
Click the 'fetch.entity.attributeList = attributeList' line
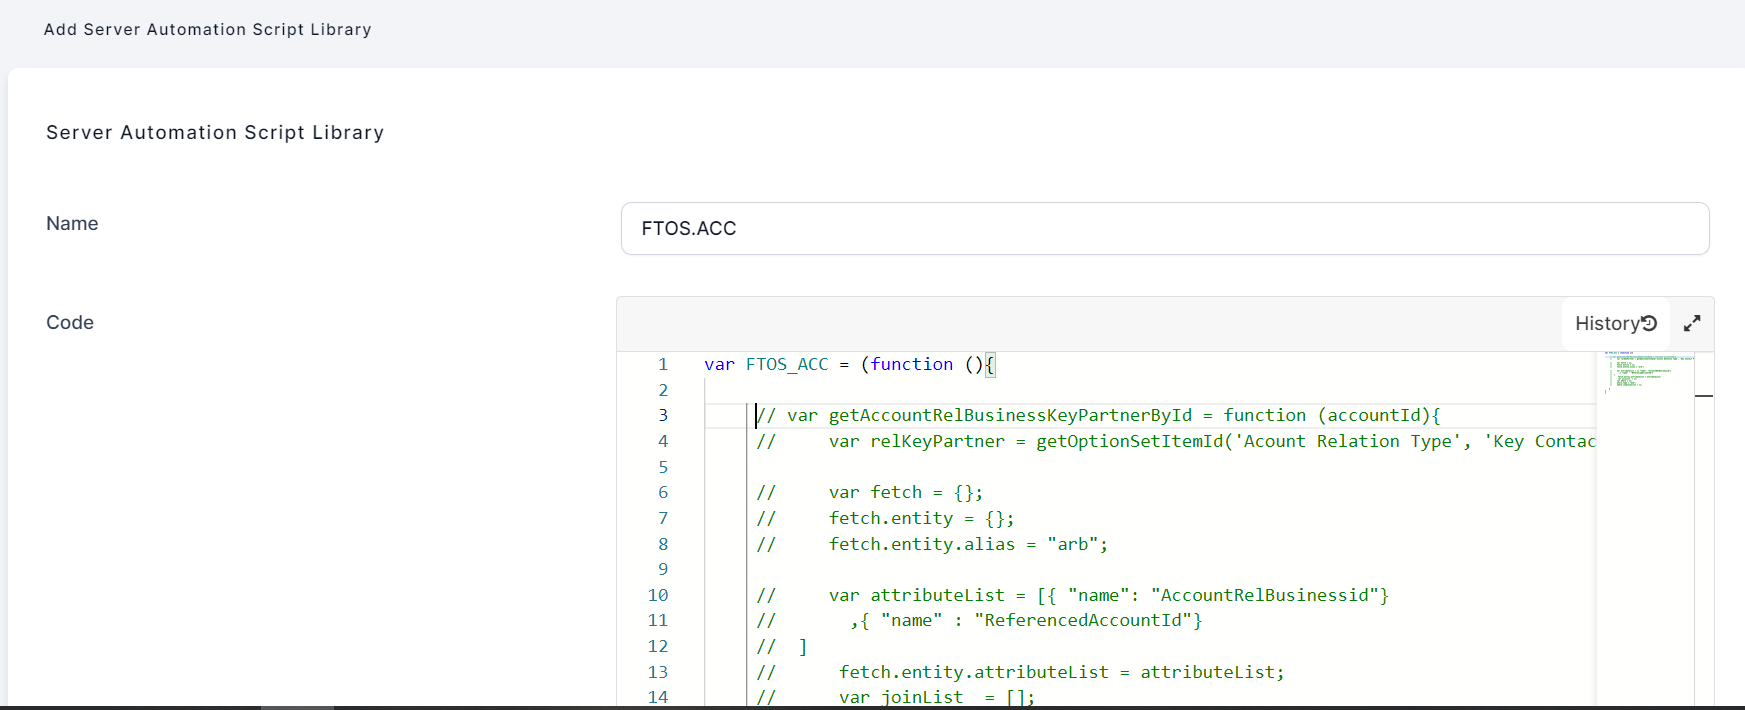1060,672
